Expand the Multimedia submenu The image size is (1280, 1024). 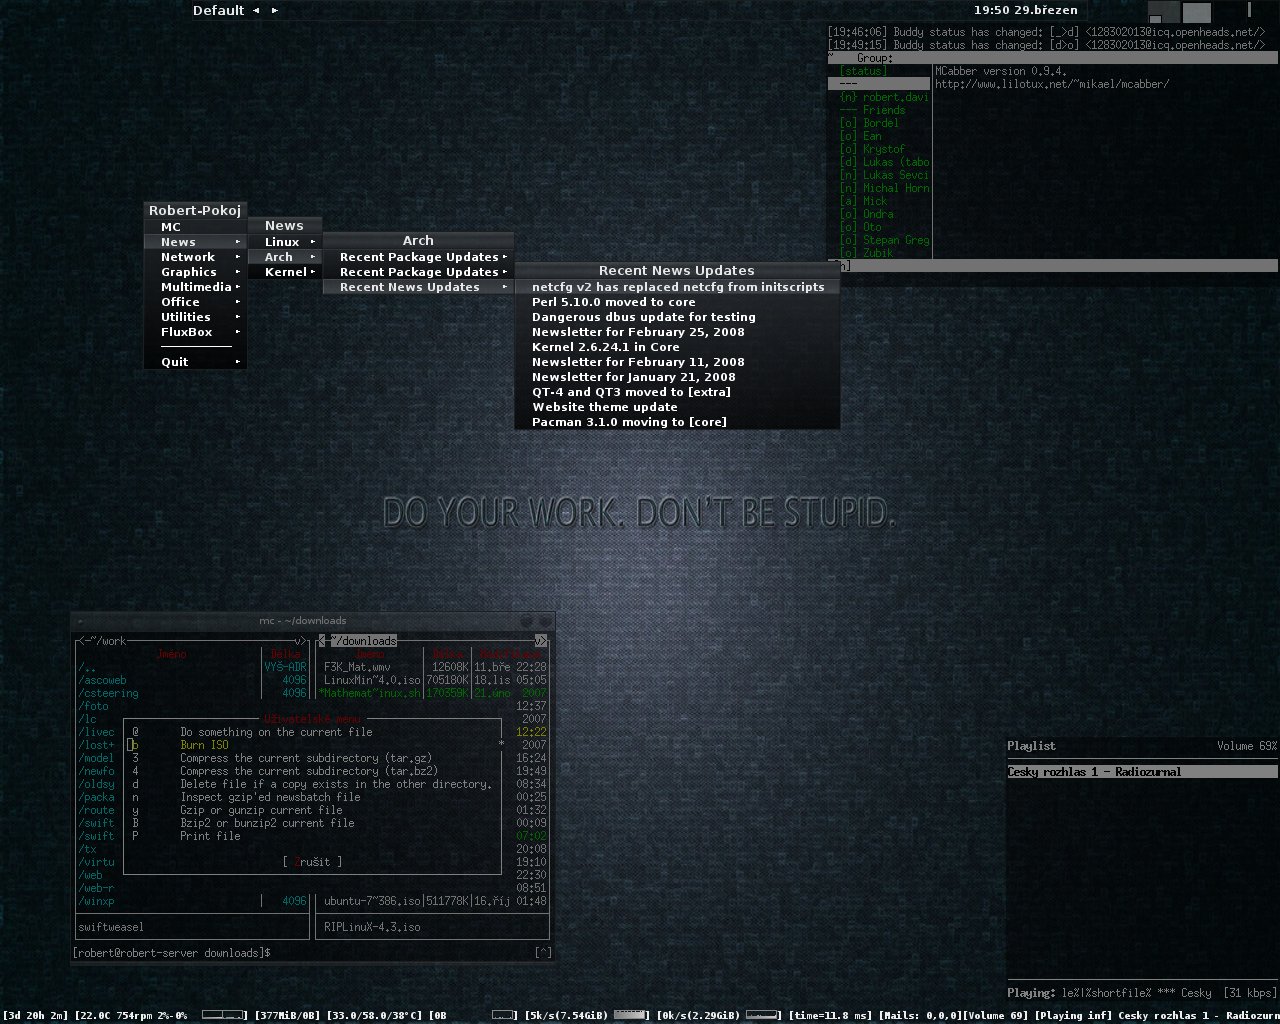pos(196,287)
